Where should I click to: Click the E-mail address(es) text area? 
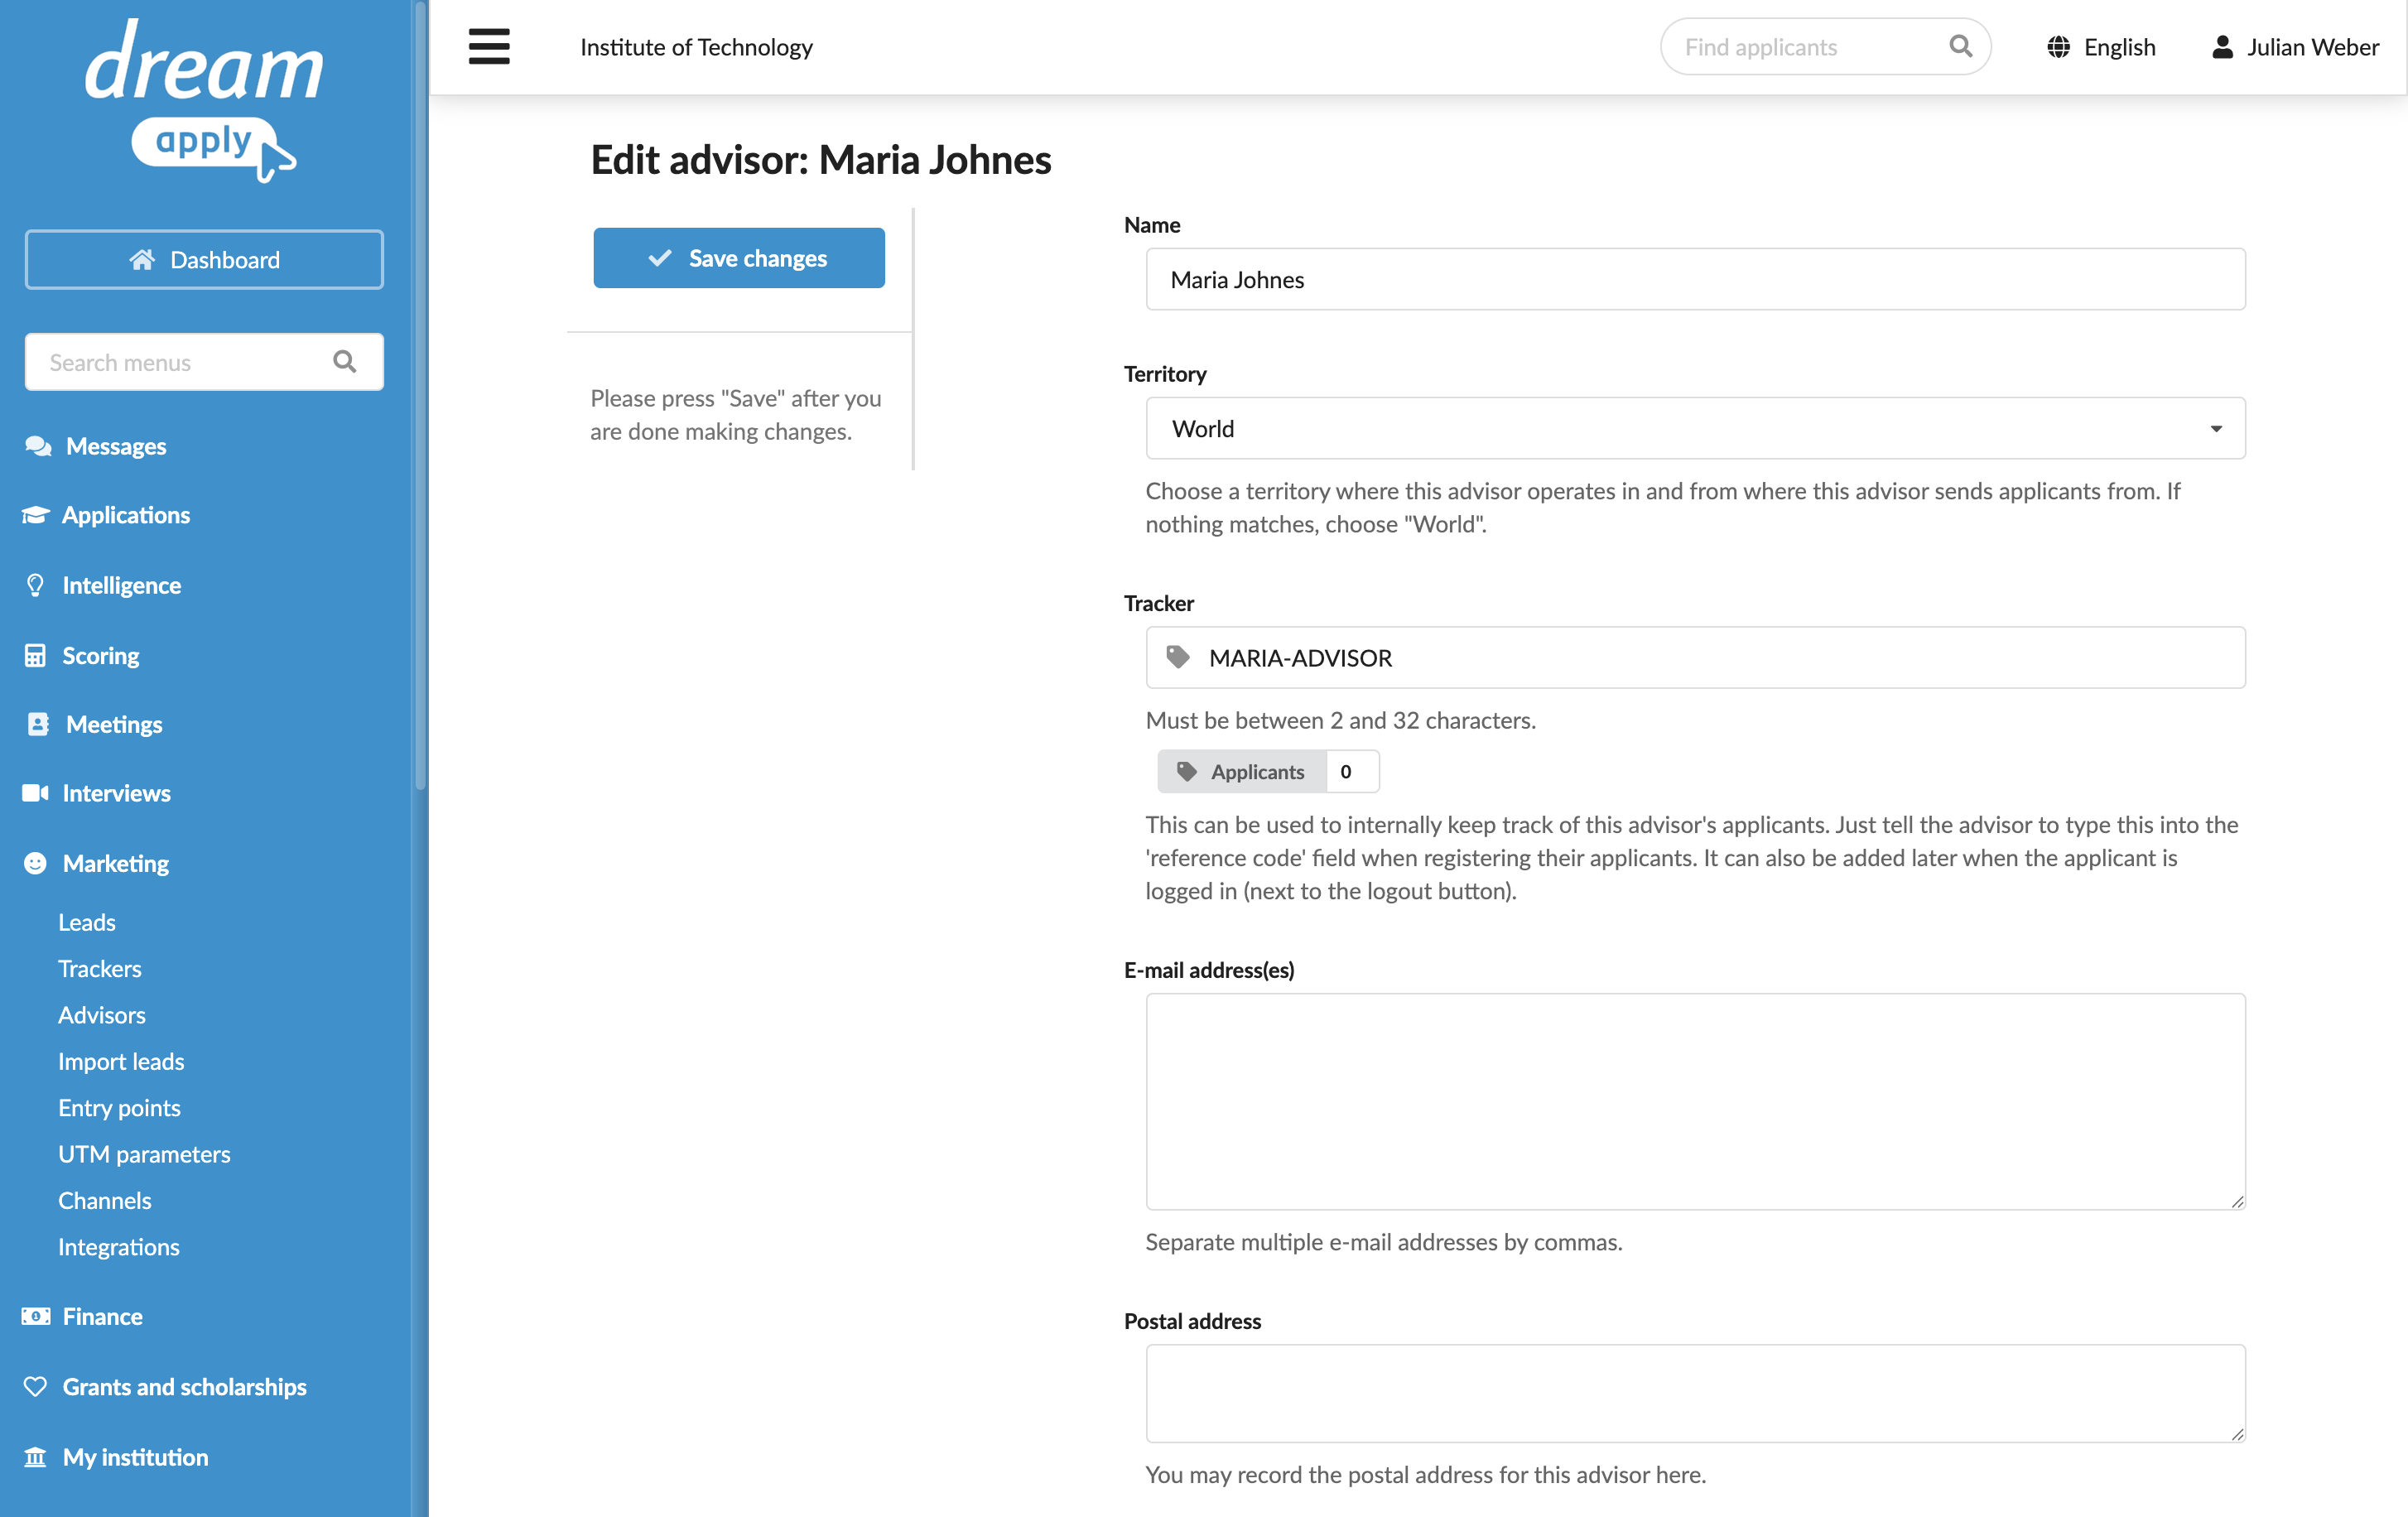(x=1695, y=1101)
